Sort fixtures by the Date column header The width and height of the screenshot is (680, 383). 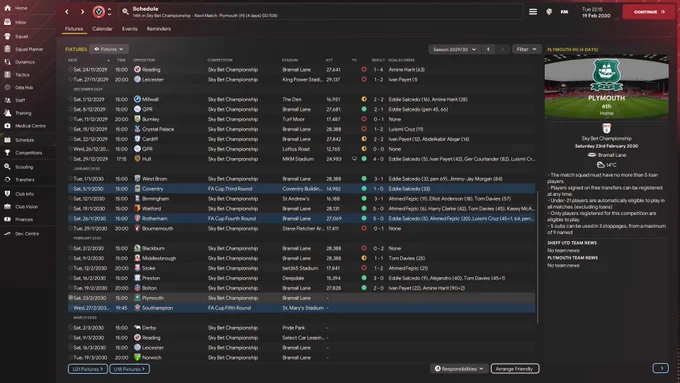73,60
